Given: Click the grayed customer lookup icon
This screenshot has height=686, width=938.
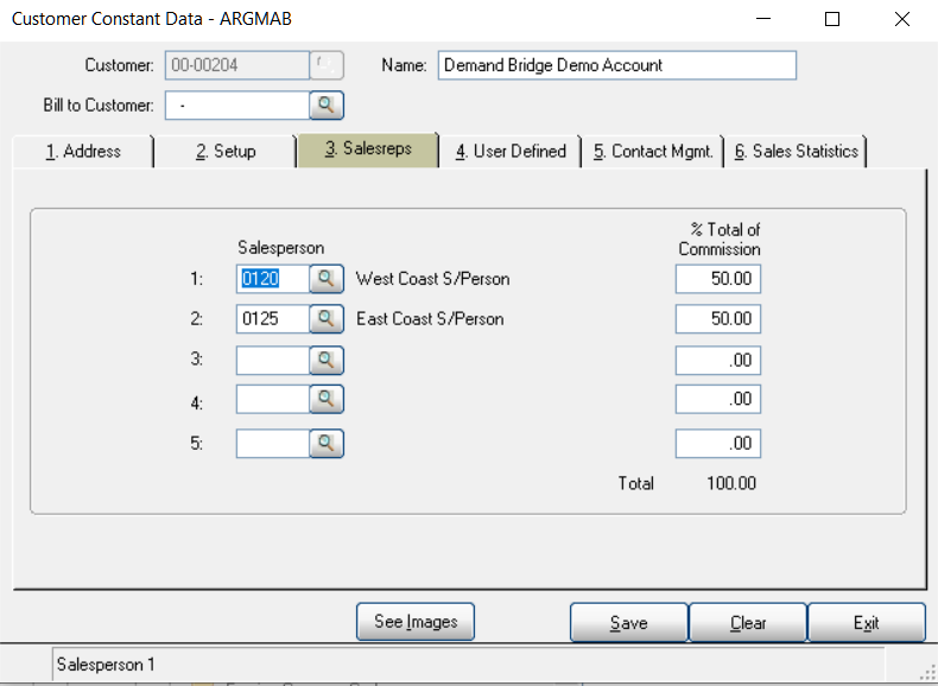Looking at the screenshot, I should pyautogui.click(x=327, y=65).
